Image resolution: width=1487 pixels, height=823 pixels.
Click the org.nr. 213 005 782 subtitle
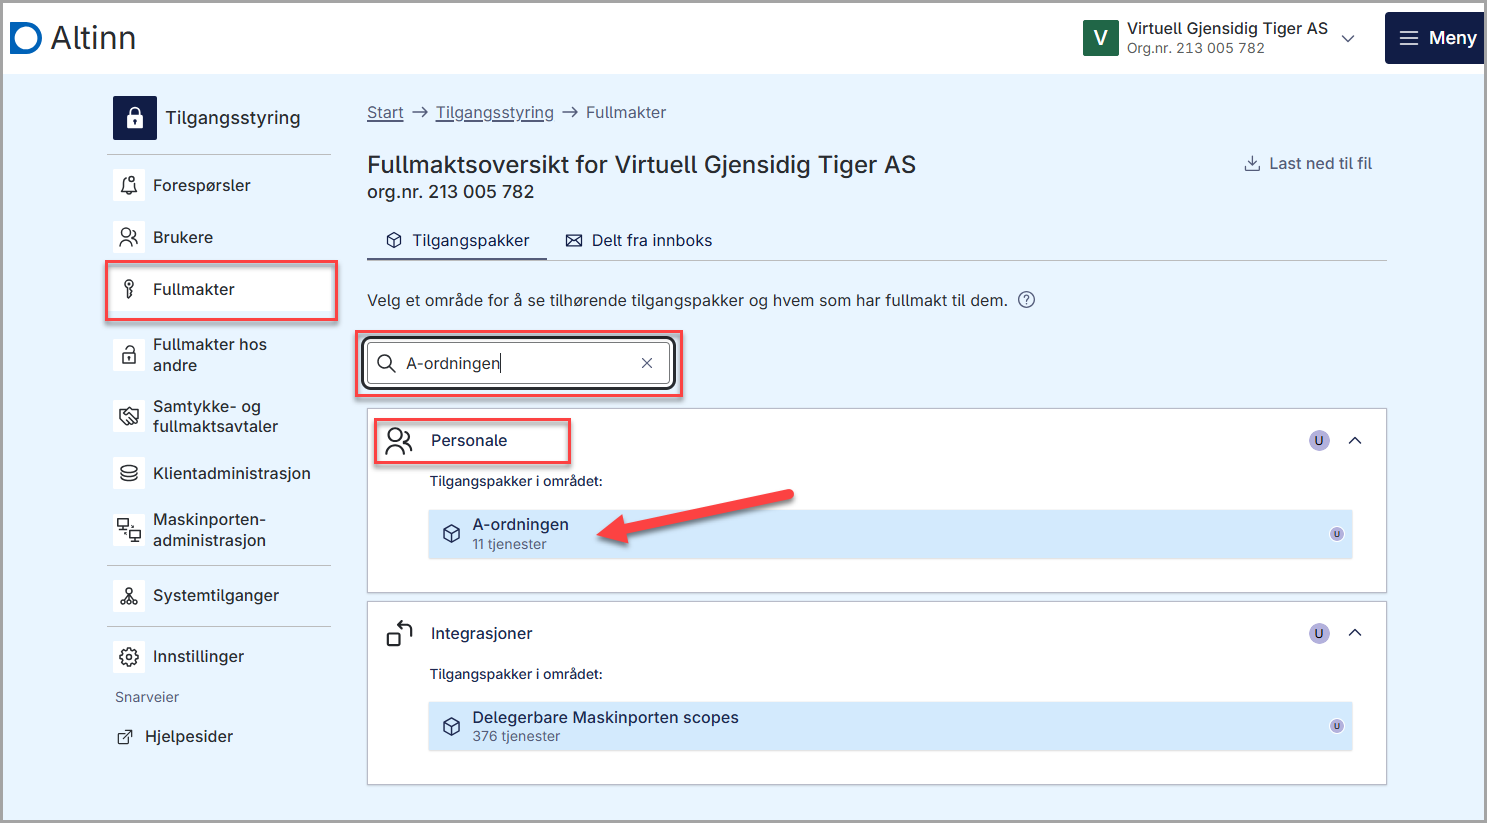[450, 192]
